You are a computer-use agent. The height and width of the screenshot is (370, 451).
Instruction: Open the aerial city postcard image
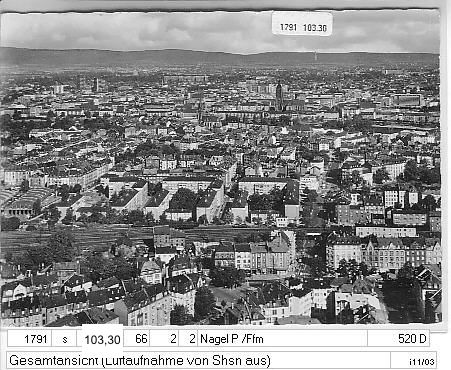coord(220,167)
